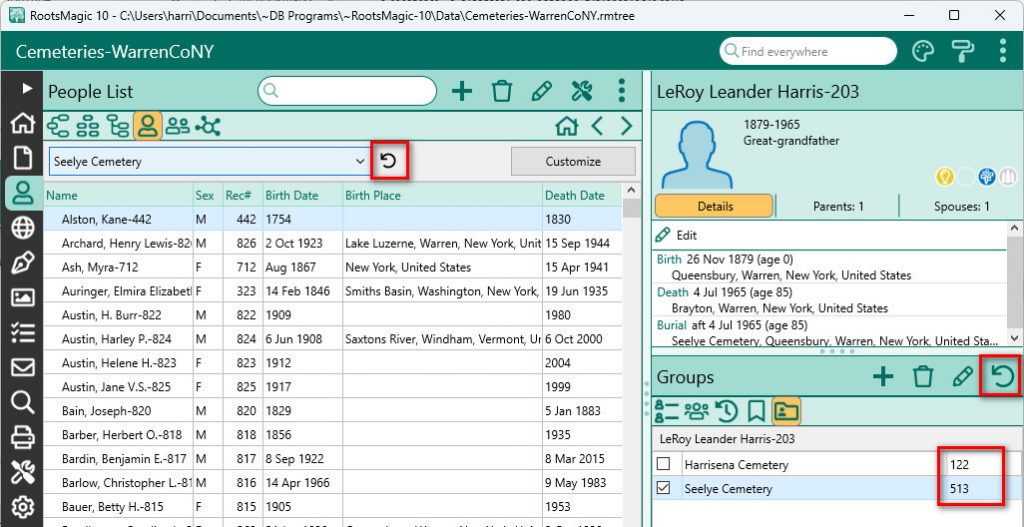Delete person with People List trash icon
Image resolution: width=1024 pixels, height=527 pixels.
[502, 91]
